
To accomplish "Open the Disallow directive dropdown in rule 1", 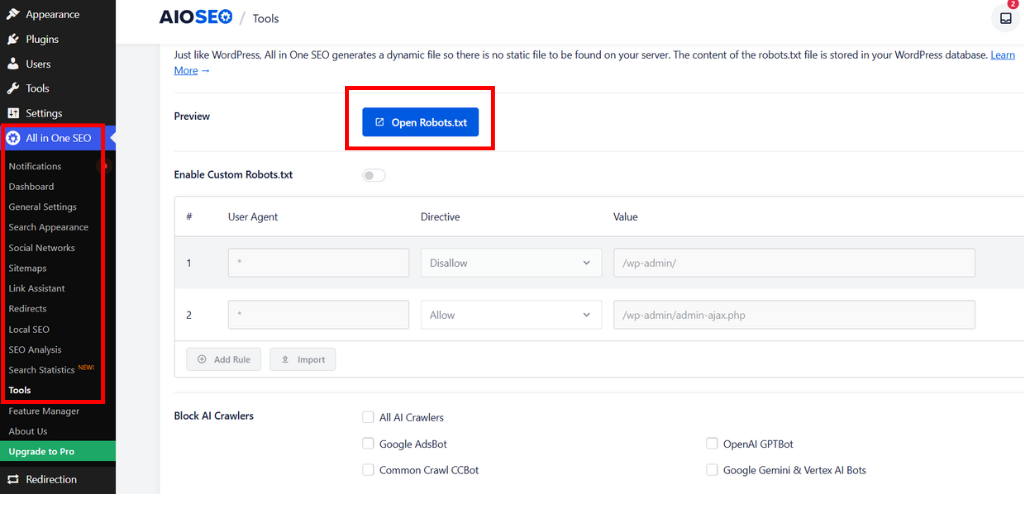I will 511,263.
